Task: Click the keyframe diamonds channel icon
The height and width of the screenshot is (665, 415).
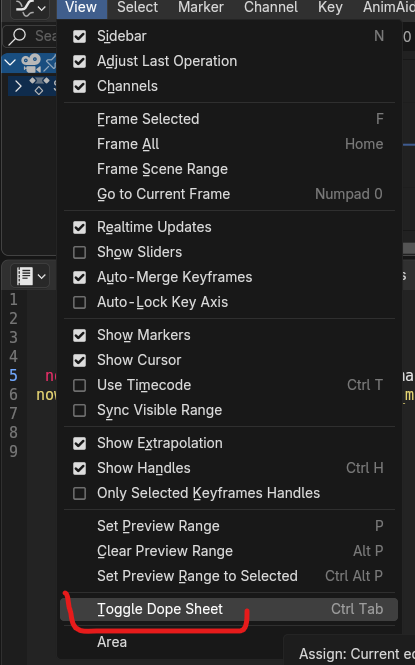Action: tap(39, 86)
